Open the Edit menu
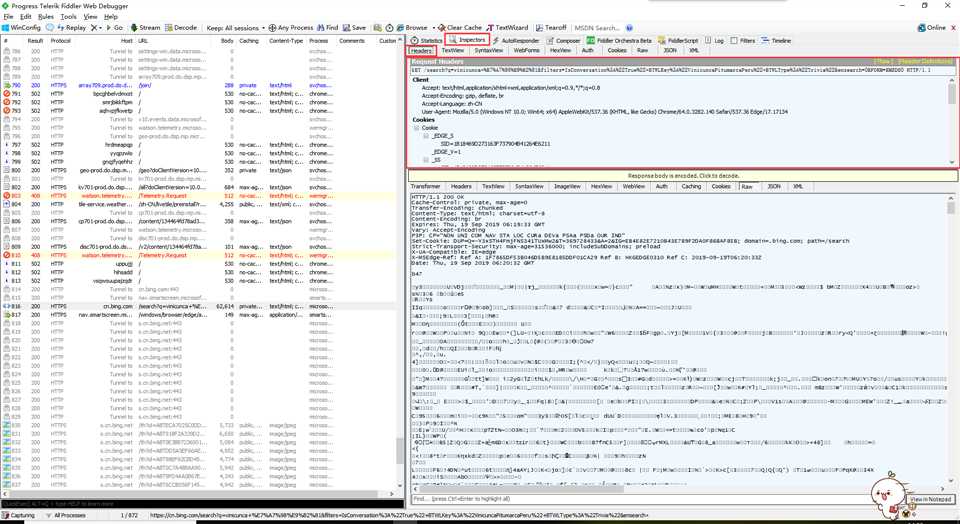 (25, 17)
